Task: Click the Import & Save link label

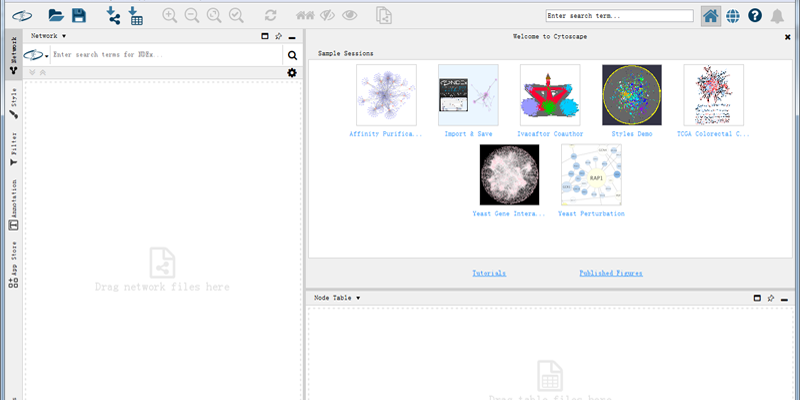Action: 468,134
